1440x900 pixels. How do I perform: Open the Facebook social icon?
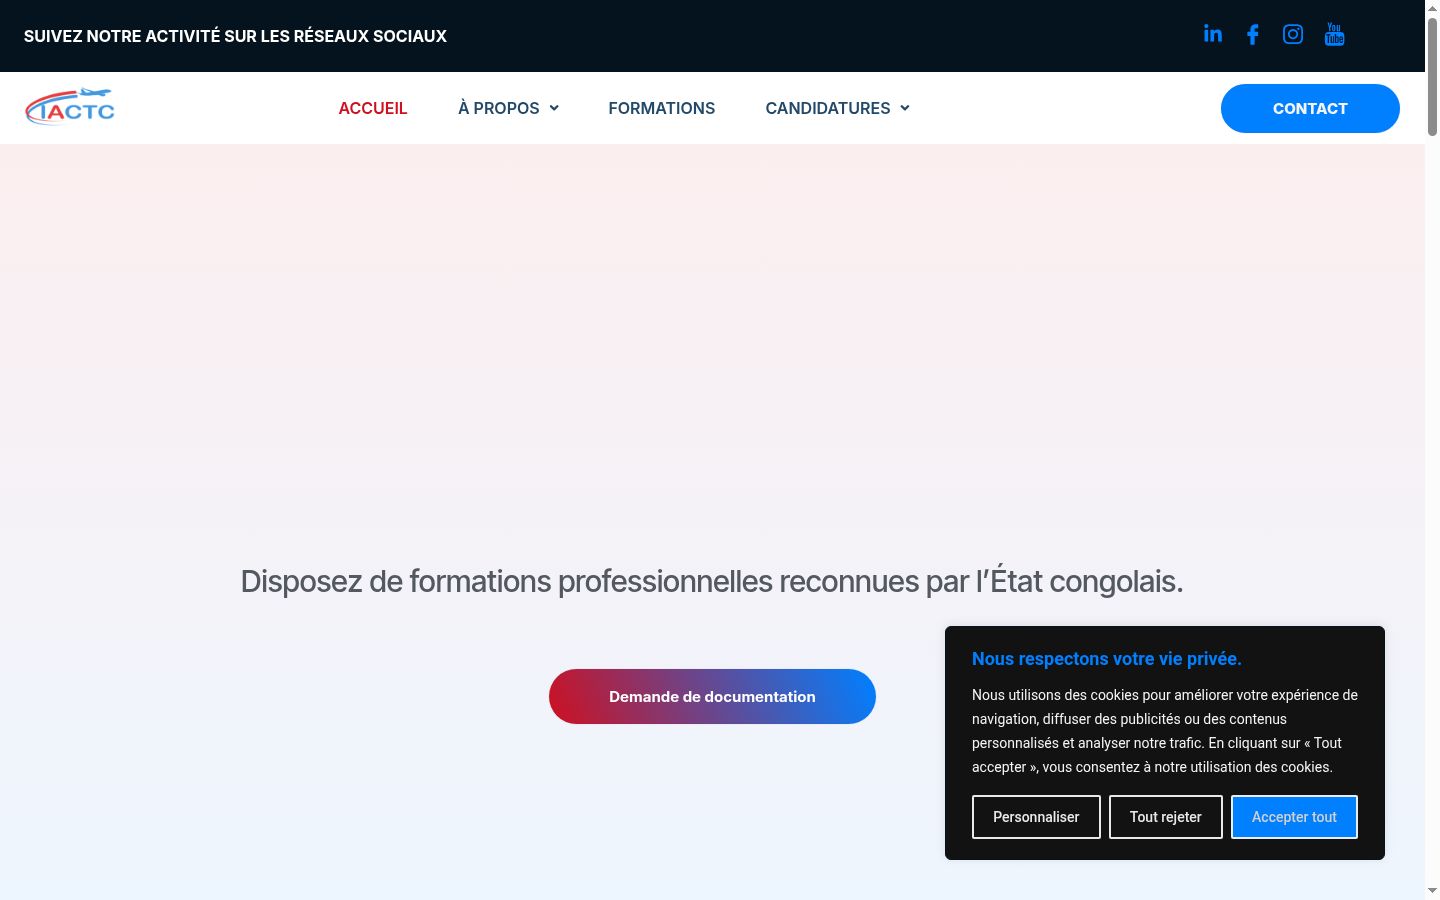[1252, 35]
